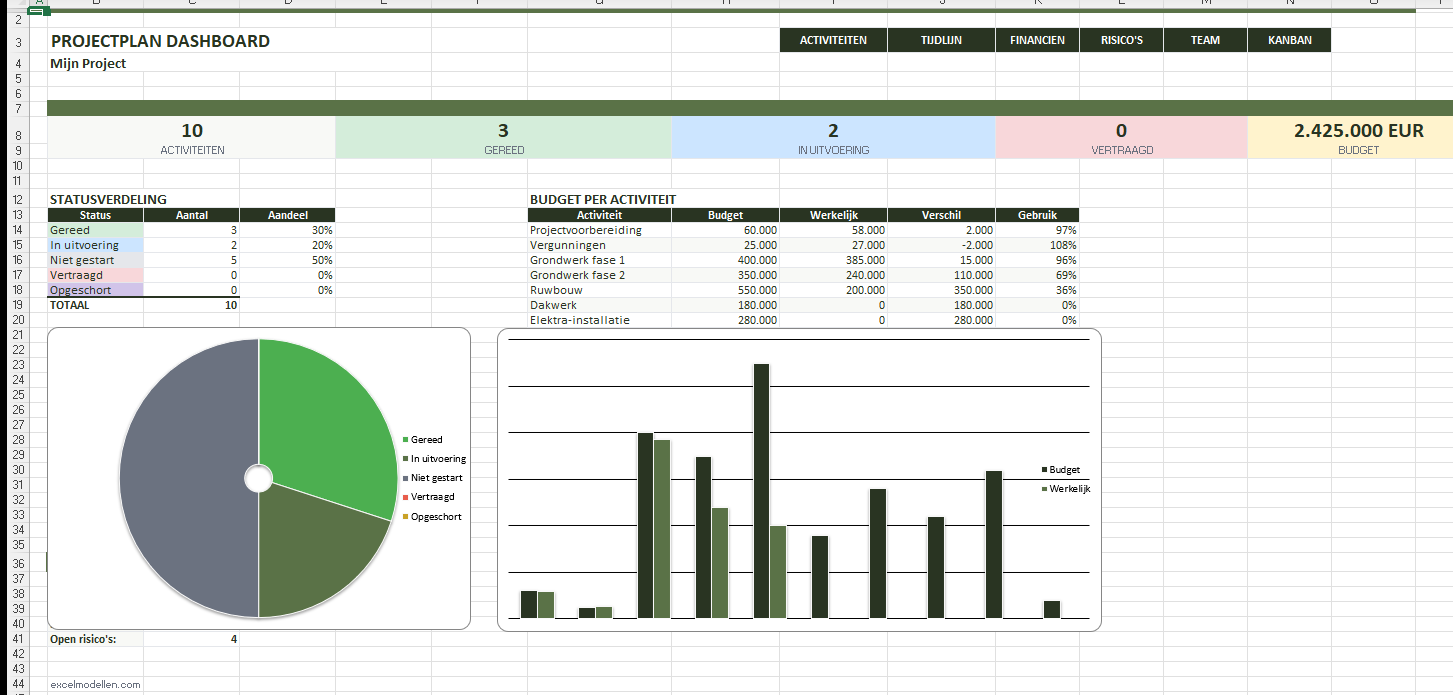
Task: Click the light green Gereed status cell
Action: coord(95,230)
